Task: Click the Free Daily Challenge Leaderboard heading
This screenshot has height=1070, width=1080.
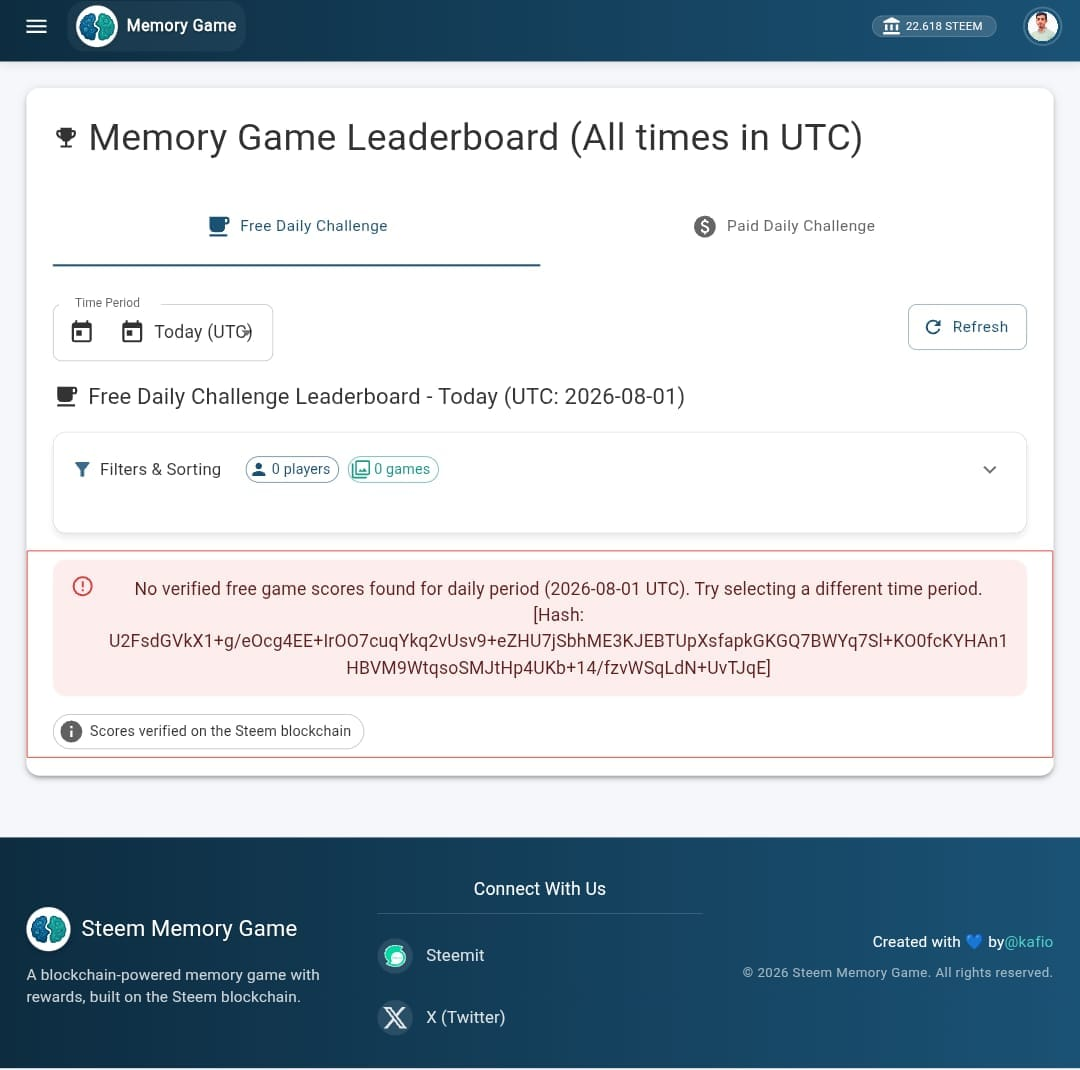Action: pos(386,397)
